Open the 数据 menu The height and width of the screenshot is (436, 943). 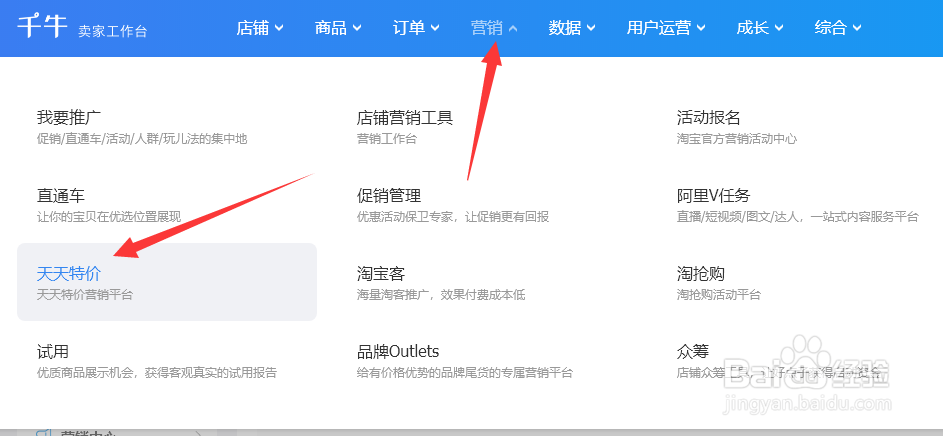(572, 28)
